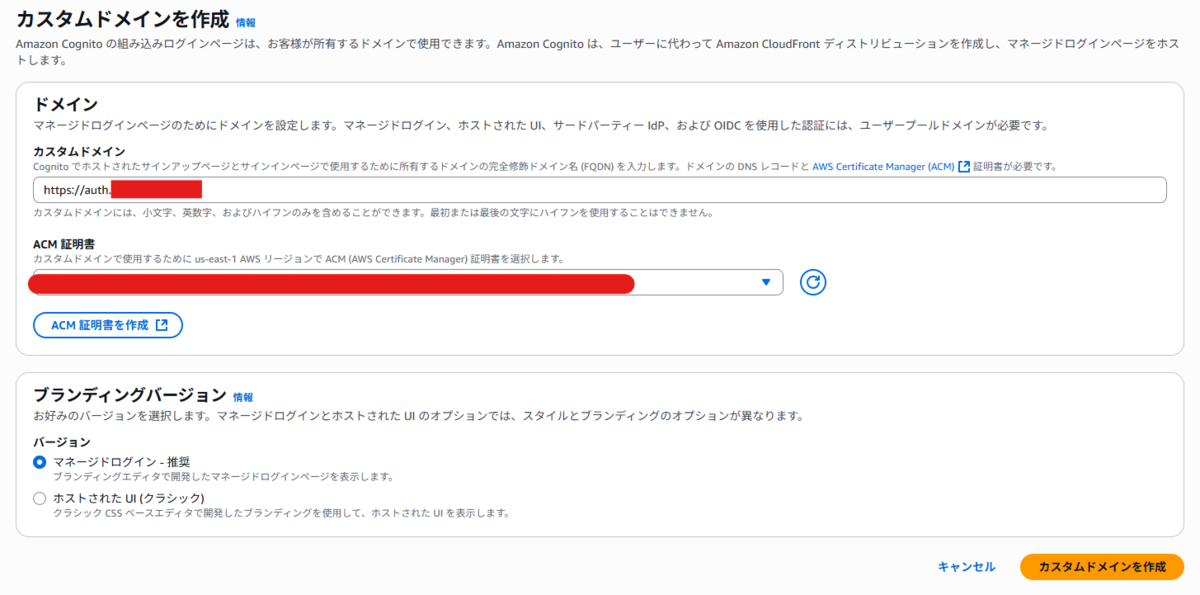Click the refresh ACM certificates icon button
The width and height of the screenshot is (1200, 595).
[x=813, y=283]
